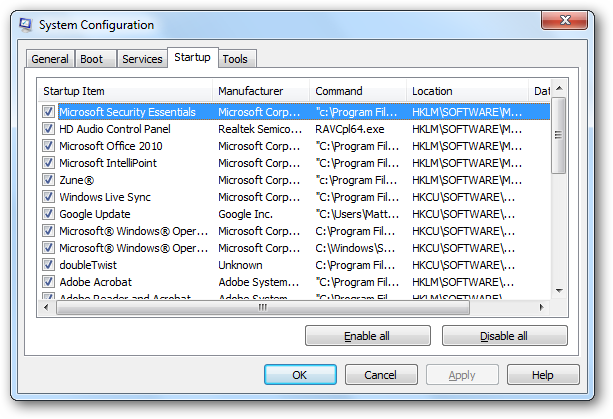Select the Microsoft IntelliPoint item

click(108, 163)
